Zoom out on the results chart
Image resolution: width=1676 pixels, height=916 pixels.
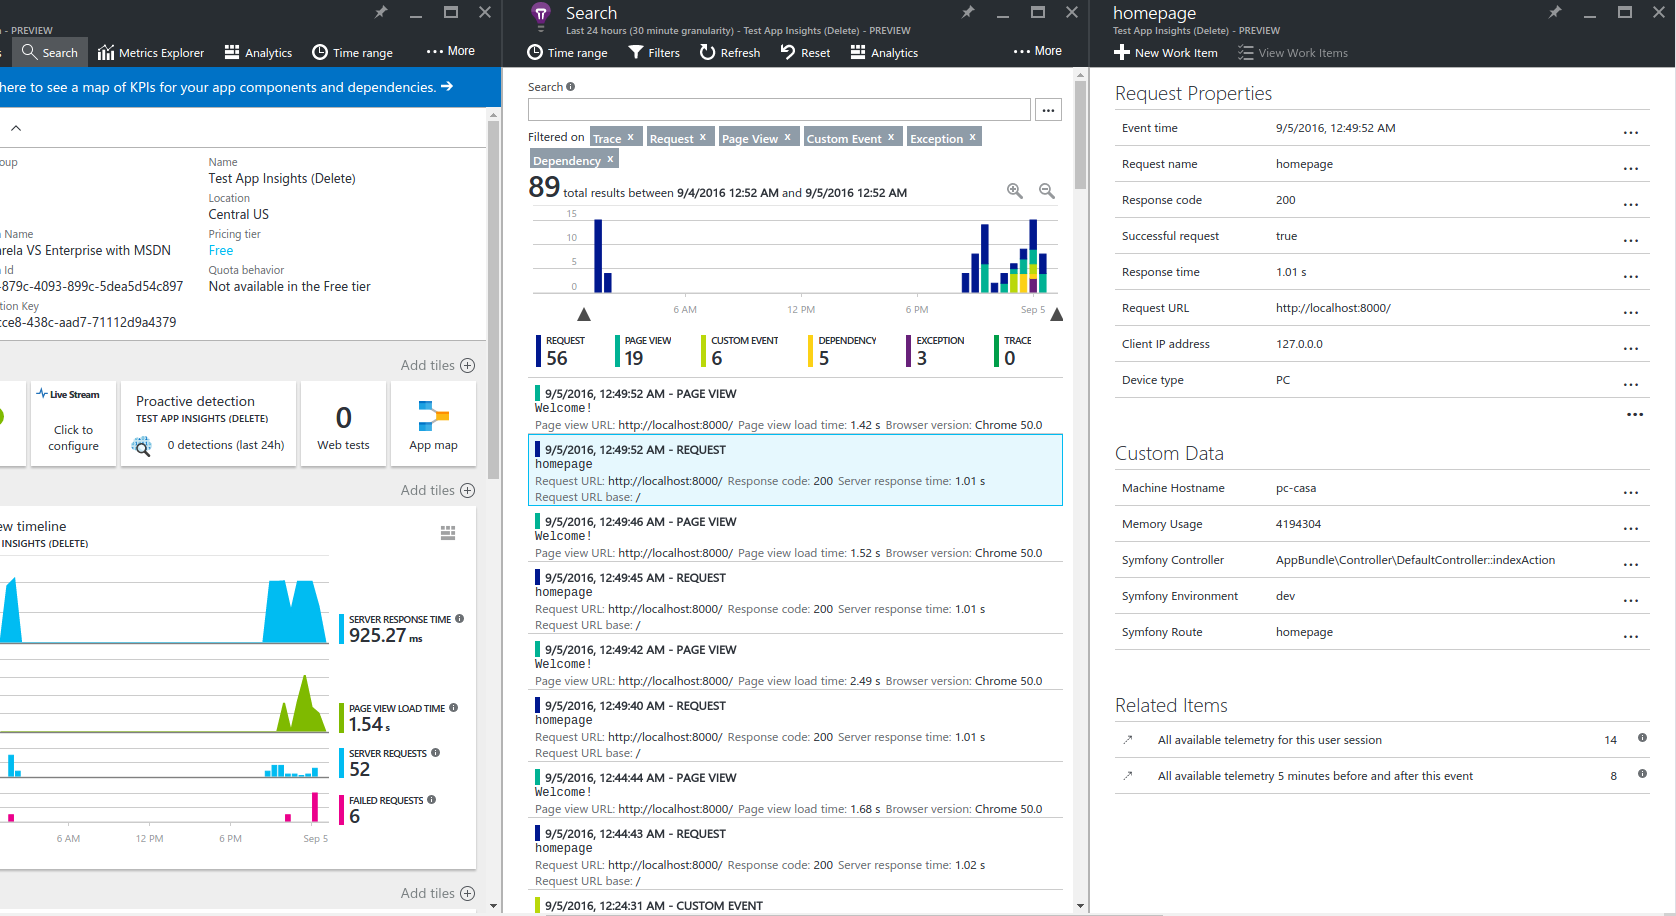point(1047,191)
